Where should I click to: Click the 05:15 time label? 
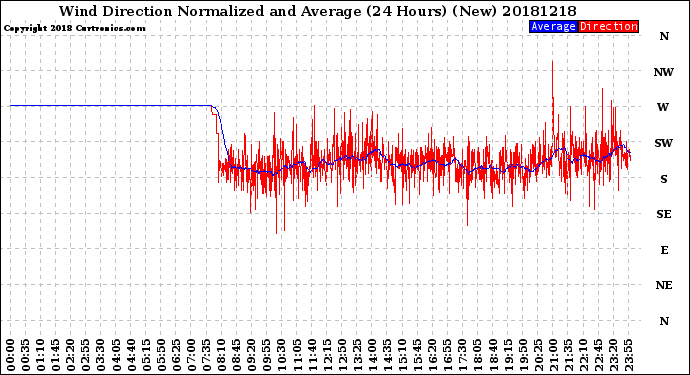pyautogui.click(x=147, y=355)
